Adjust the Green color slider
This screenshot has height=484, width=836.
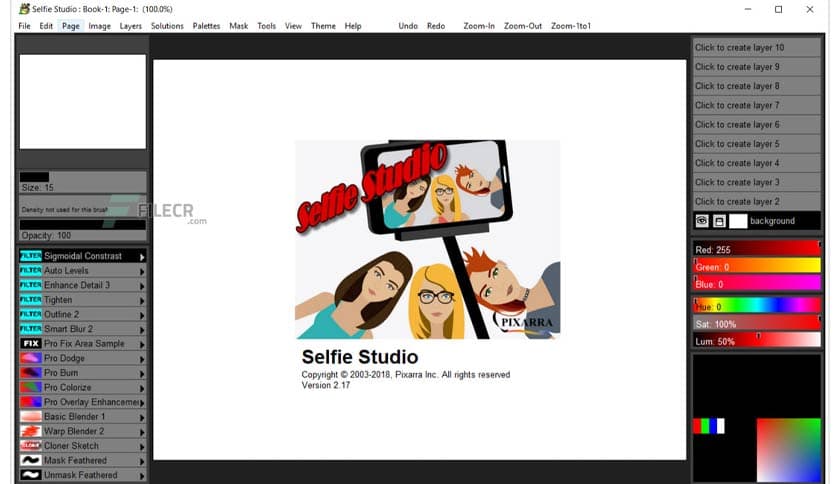click(x=757, y=267)
